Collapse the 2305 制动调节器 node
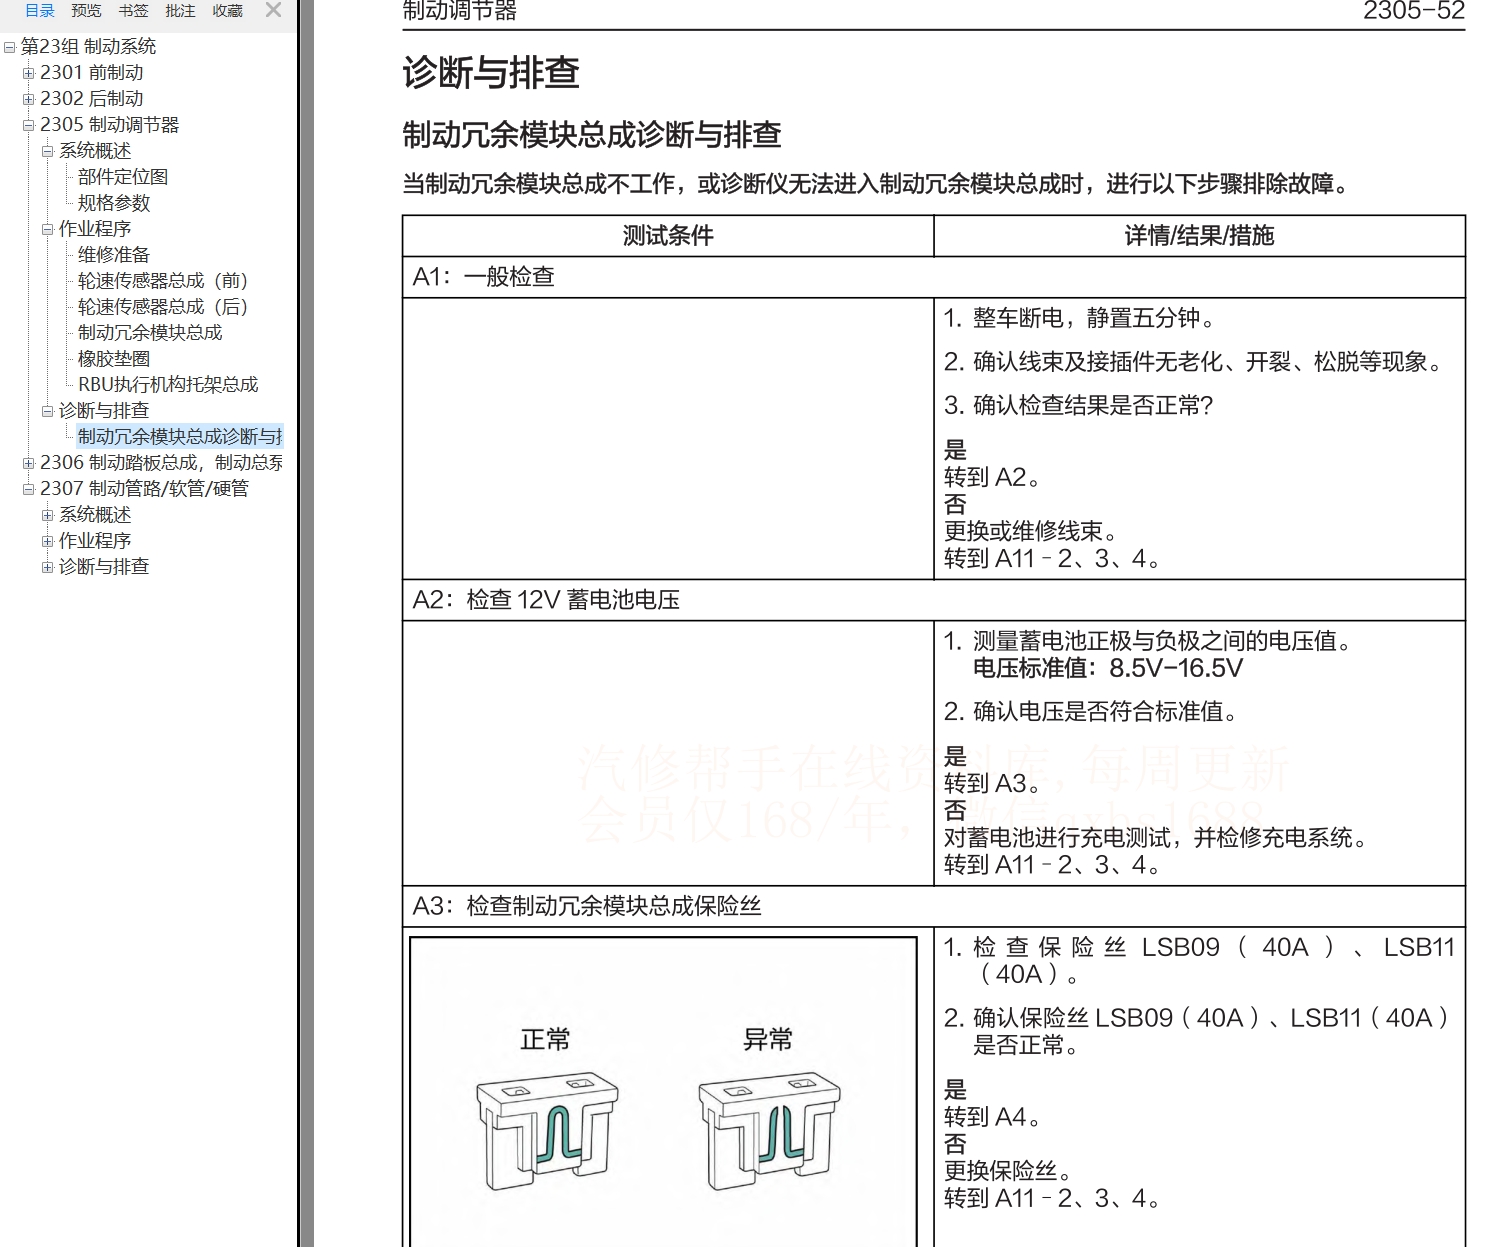This screenshot has height=1247, width=1497. 27,124
